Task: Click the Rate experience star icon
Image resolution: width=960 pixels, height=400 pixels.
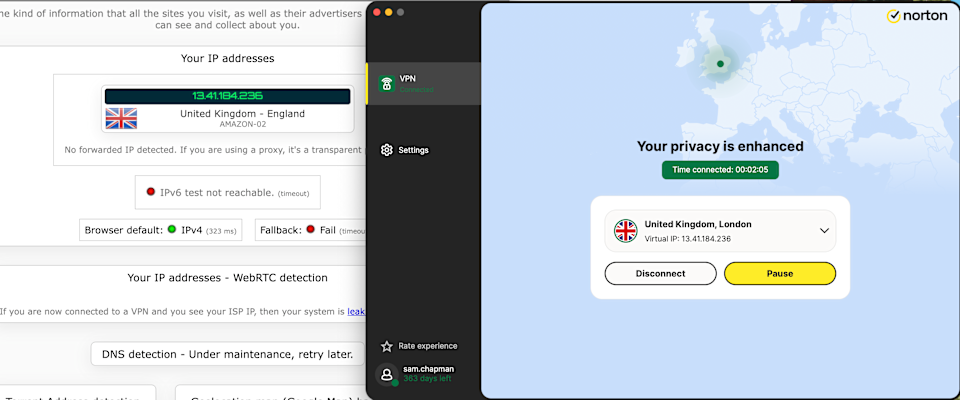Action: pyautogui.click(x=387, y=346)
